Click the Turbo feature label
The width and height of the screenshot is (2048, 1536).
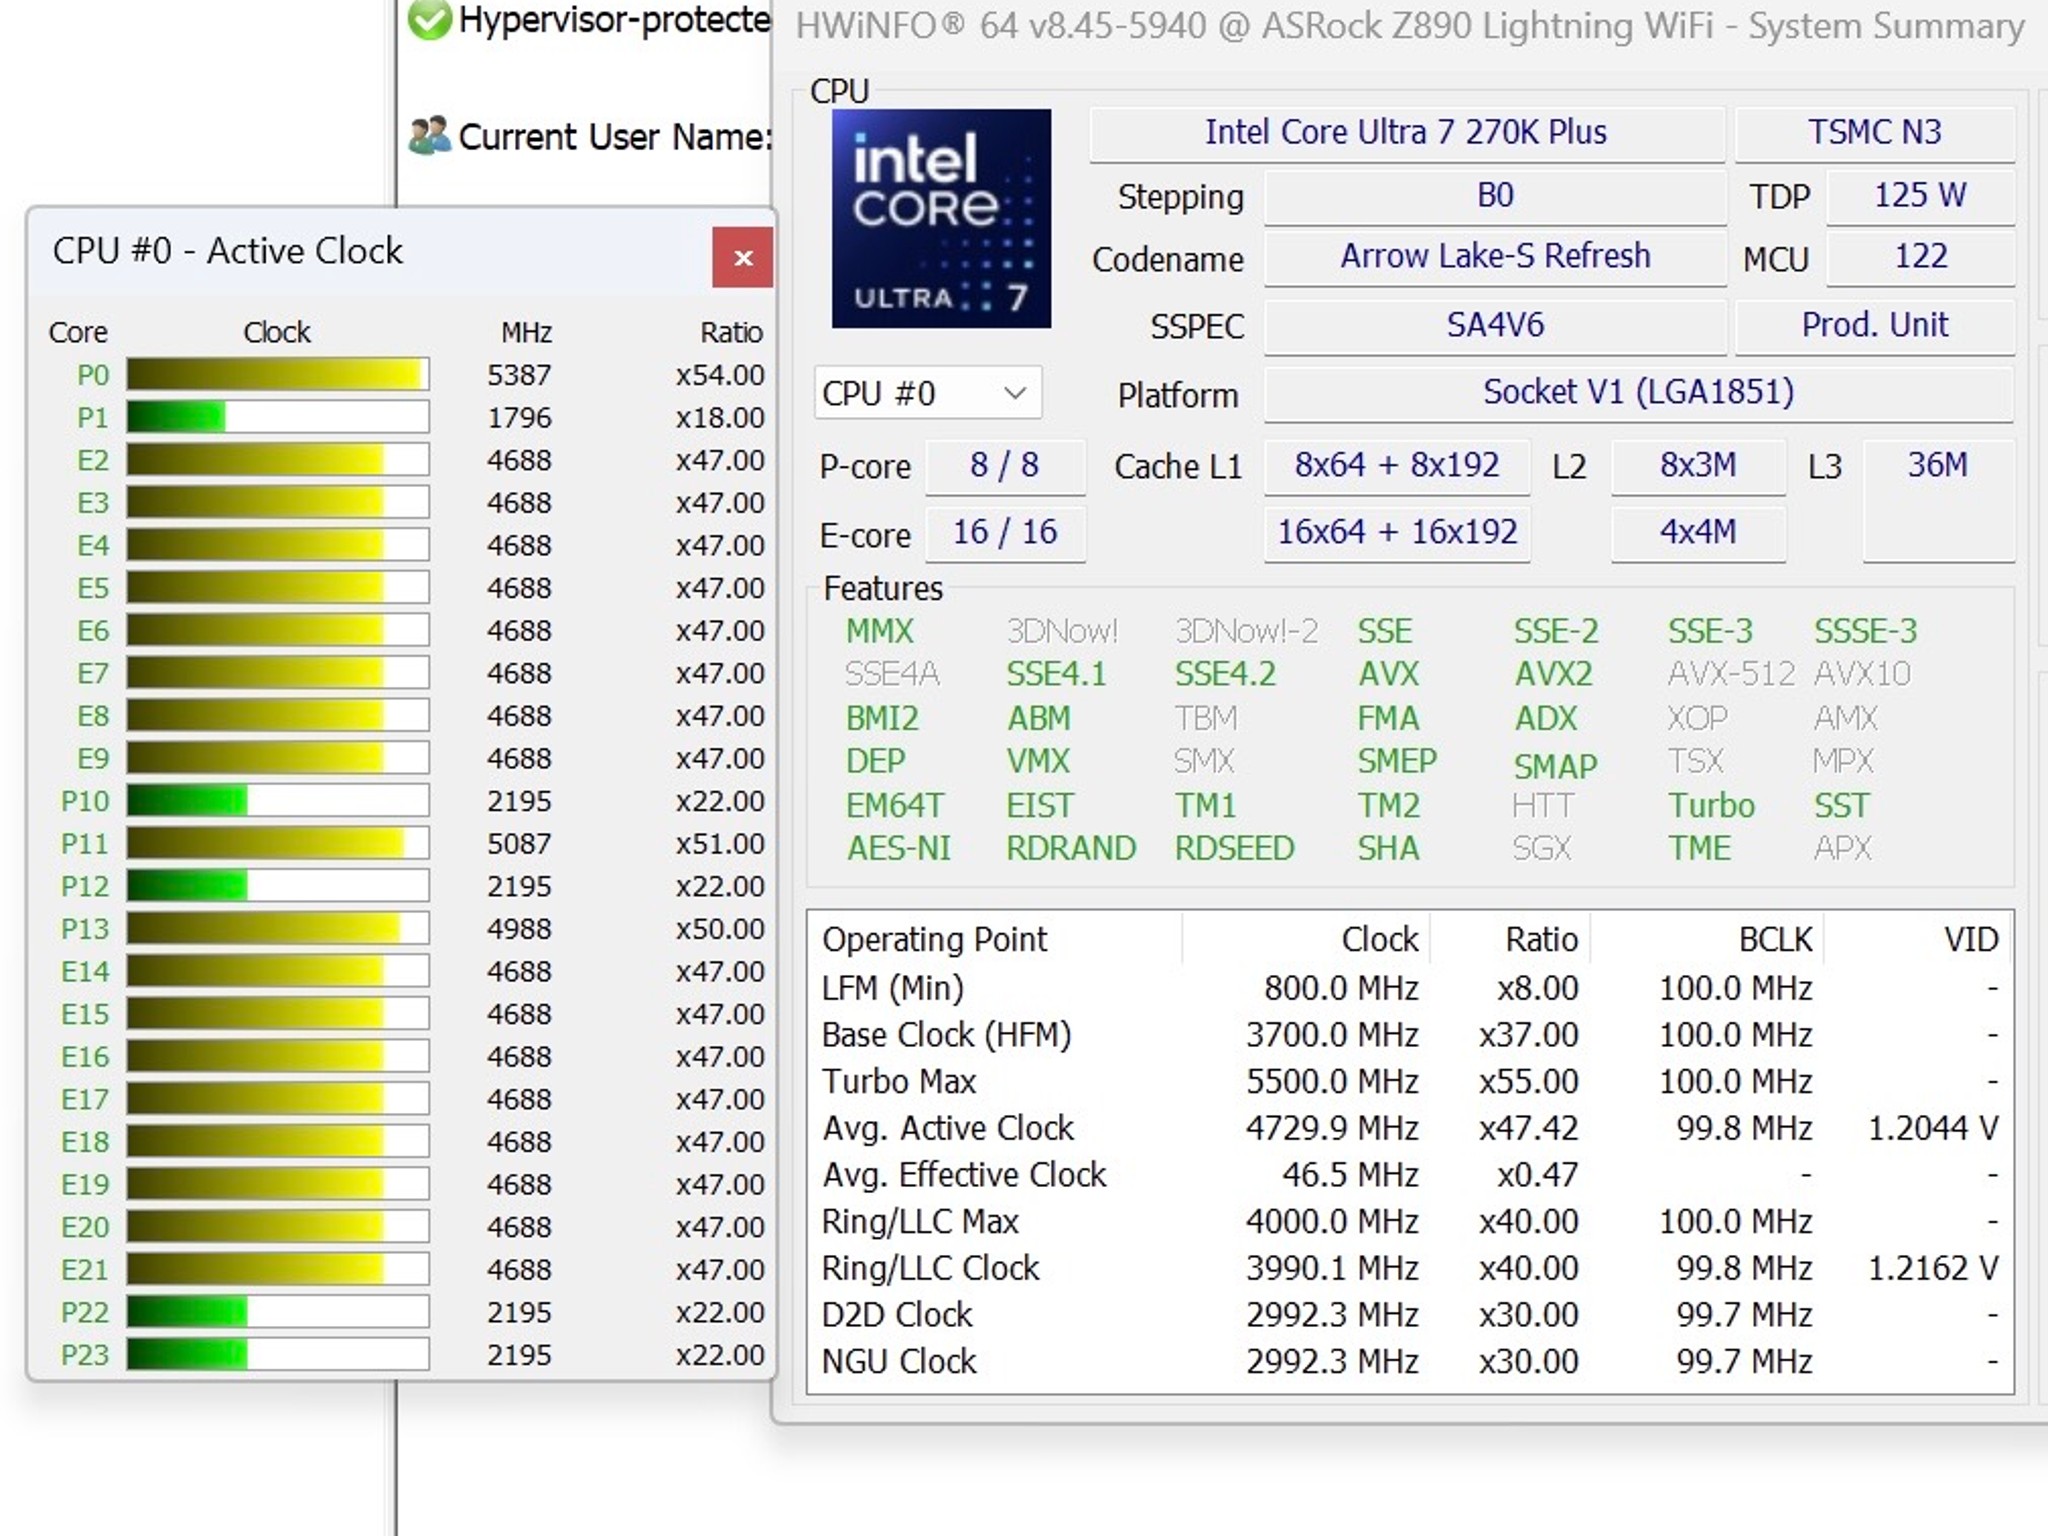[x=1711, y=806]
